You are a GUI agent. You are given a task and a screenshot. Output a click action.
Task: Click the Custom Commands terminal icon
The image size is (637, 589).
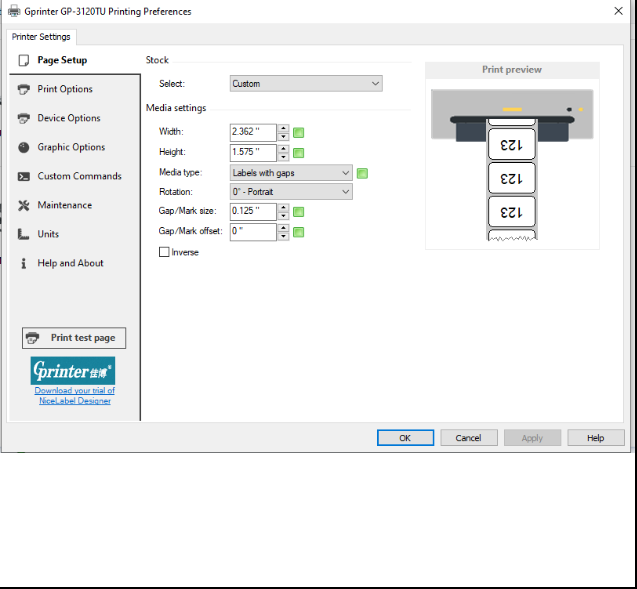[24, 176]
